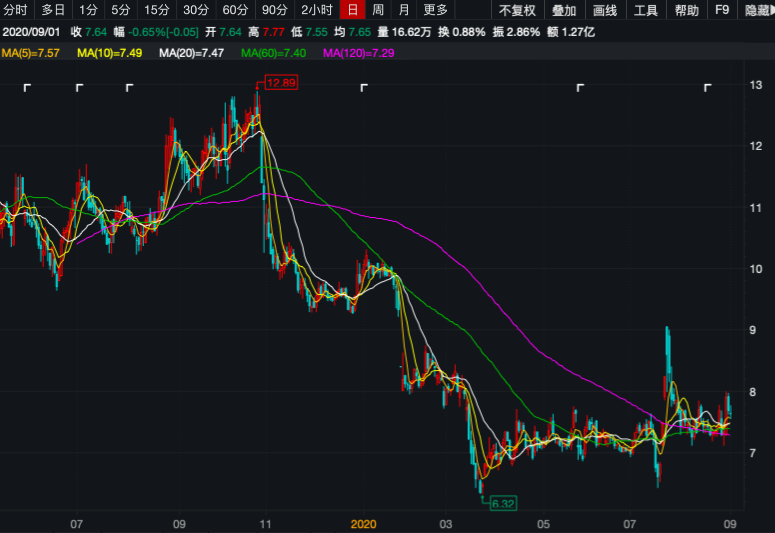Switch to the 2小时 chart period
The image size is (775, 533).
tap(316, 11)
